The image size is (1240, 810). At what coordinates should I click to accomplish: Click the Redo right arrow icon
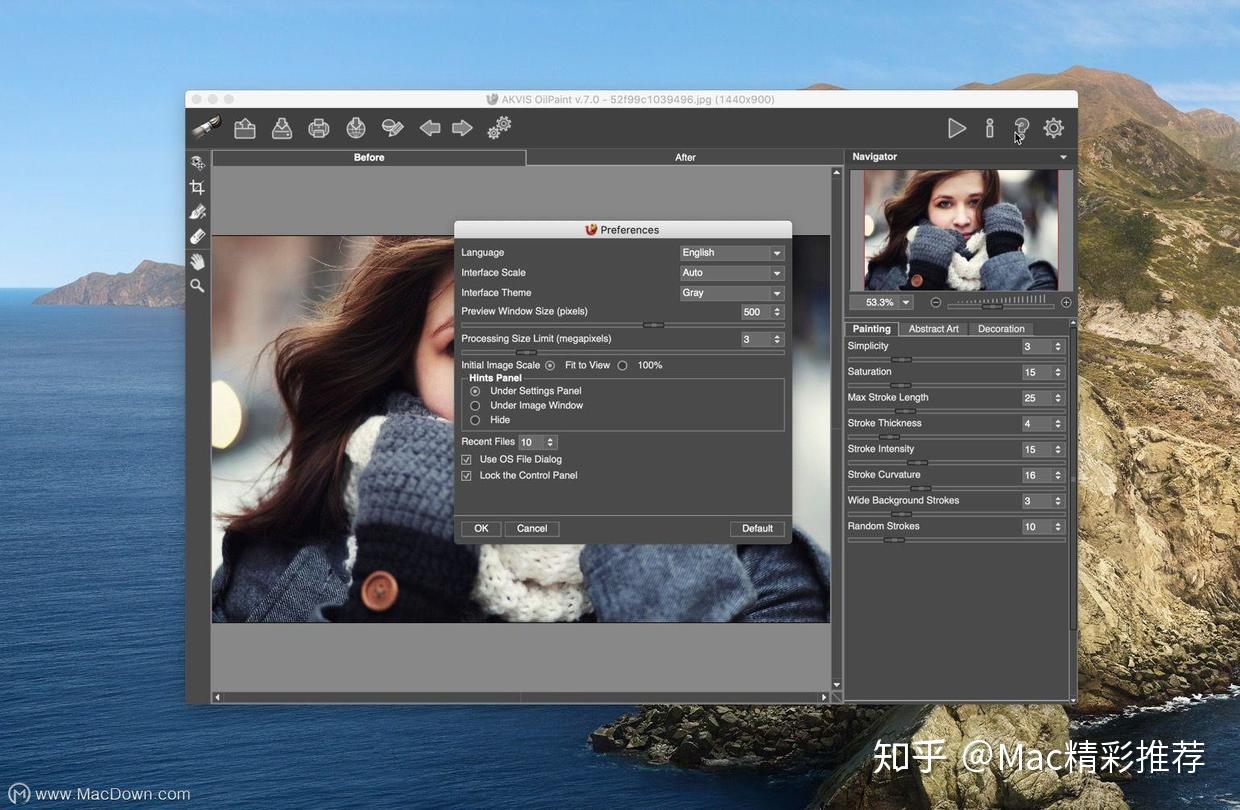[462, 128]
